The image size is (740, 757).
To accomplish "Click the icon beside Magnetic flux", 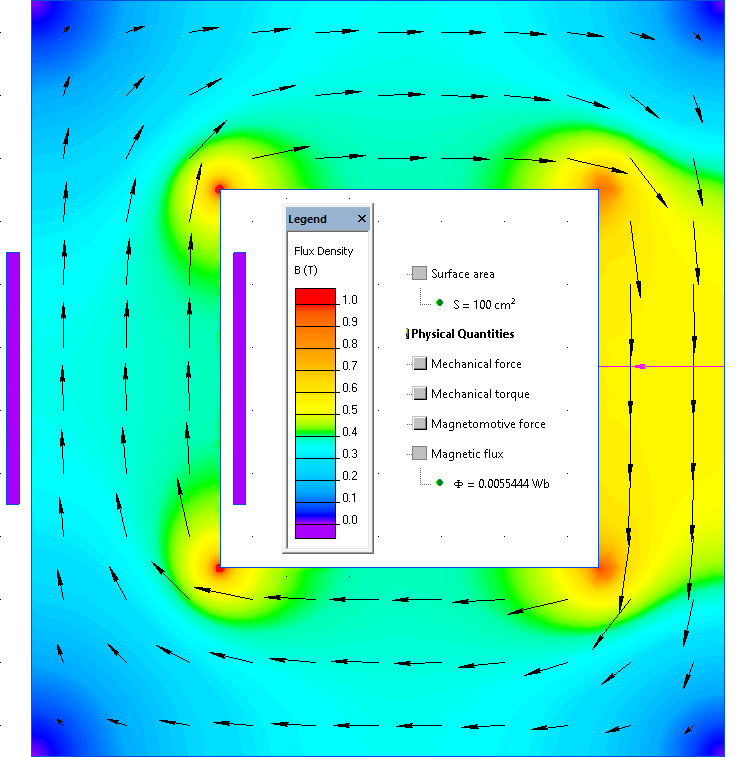I will (419, 453).
